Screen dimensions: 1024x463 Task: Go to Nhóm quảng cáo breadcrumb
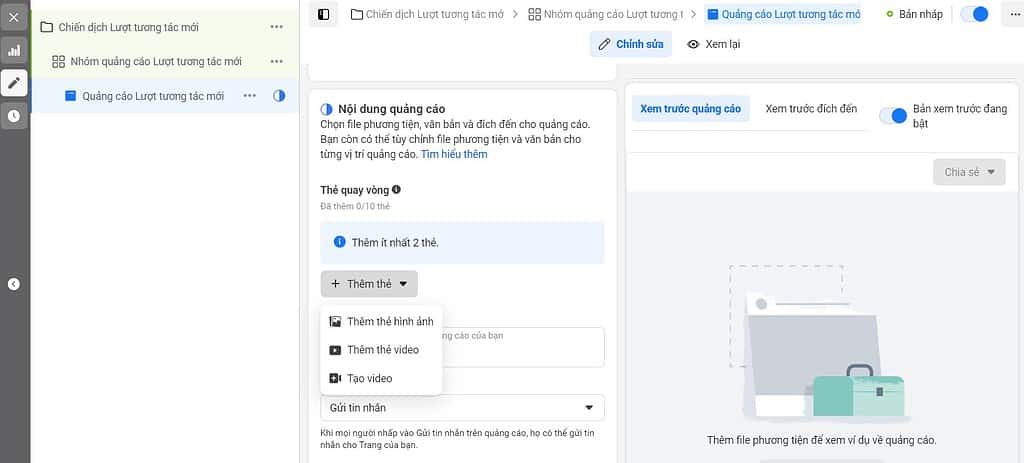[605, 14]
